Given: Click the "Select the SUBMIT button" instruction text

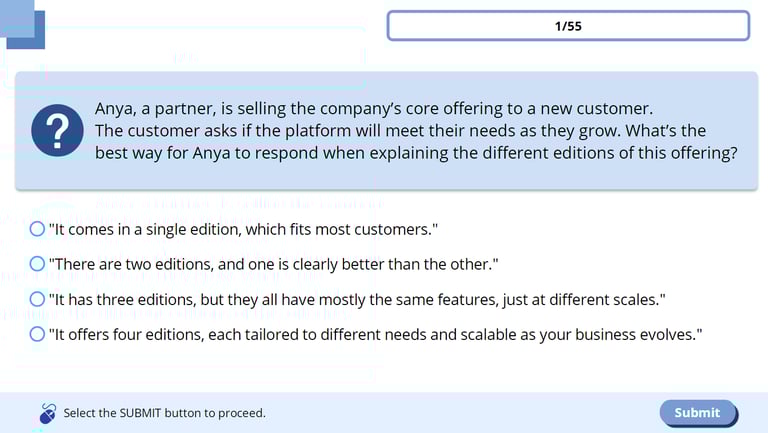Looking at the screenshot, I should click(165, 413).
